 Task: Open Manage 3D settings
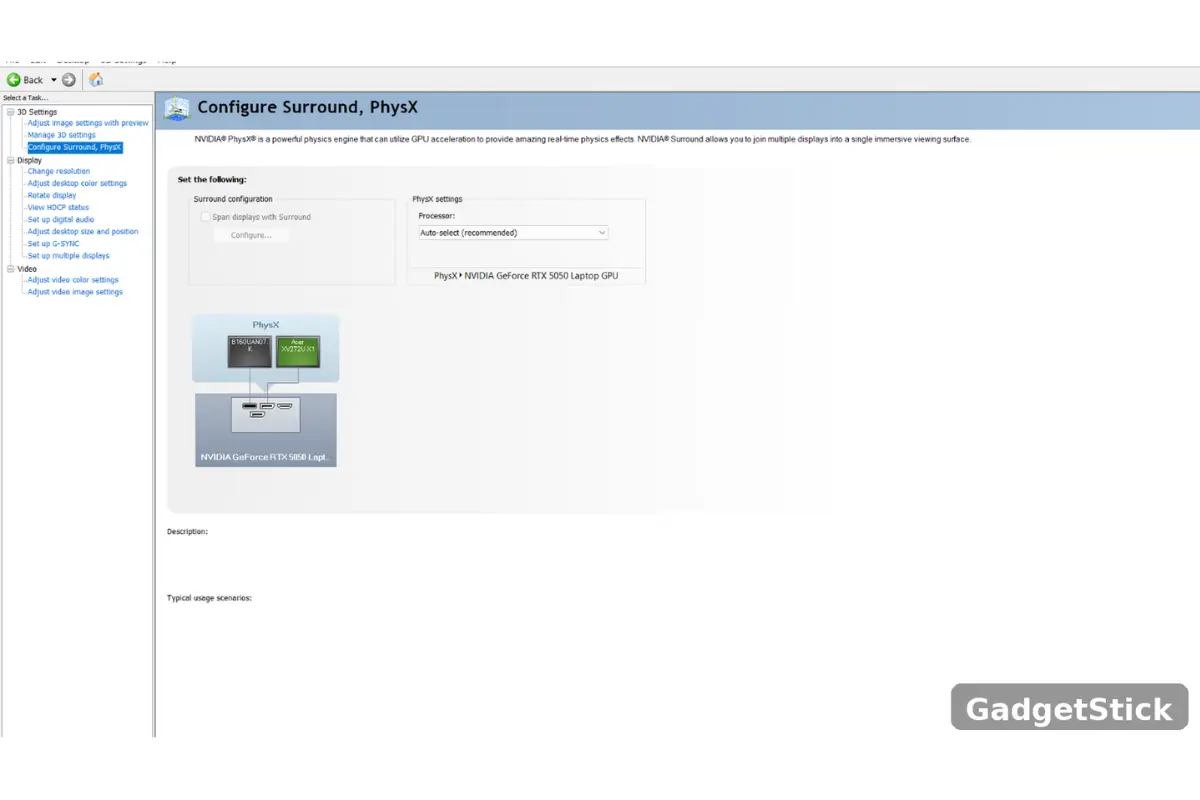(62, 135)
